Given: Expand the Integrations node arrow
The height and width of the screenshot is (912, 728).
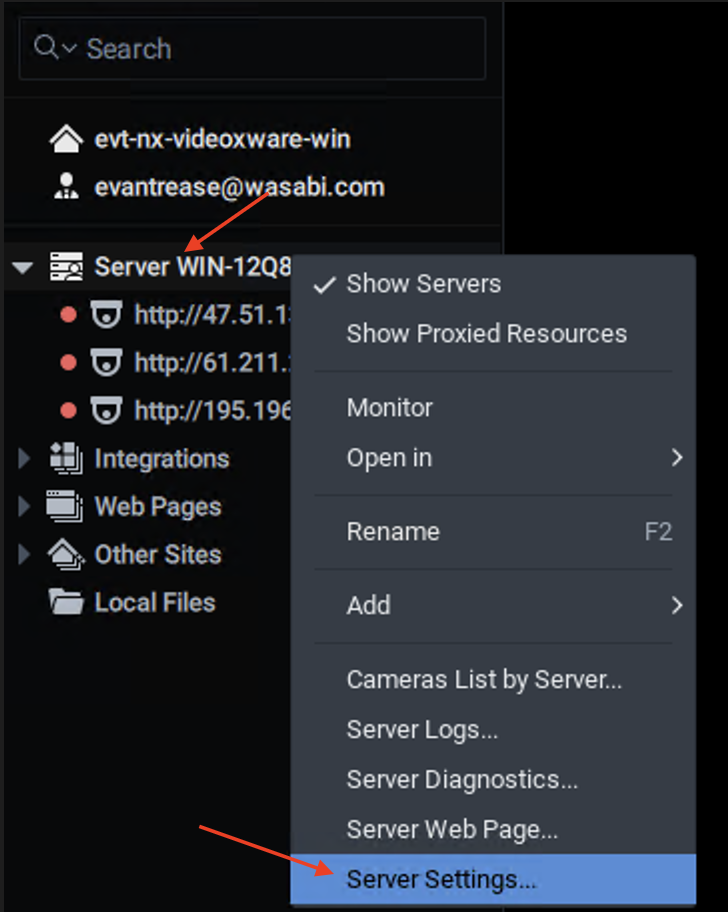Looking at the screenshot, I should coord(24,458).
